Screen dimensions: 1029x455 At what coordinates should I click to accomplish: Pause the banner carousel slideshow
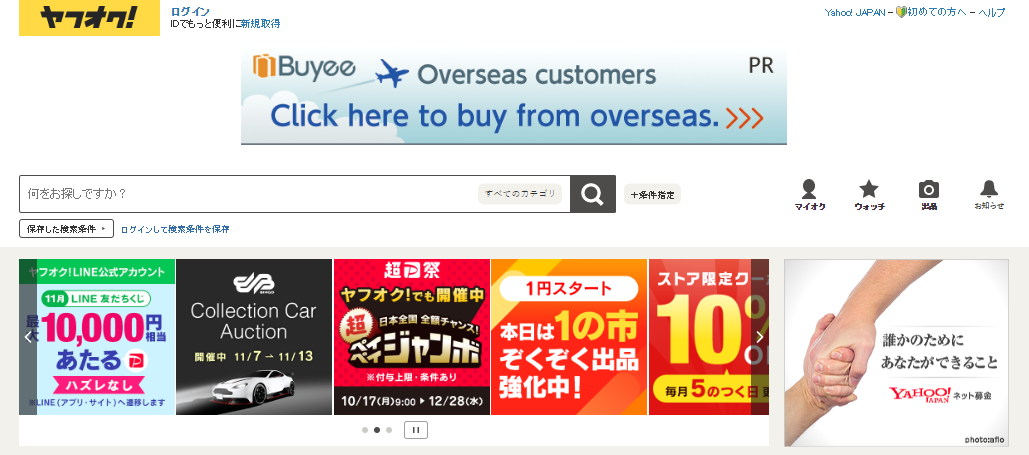click(416, 430)
